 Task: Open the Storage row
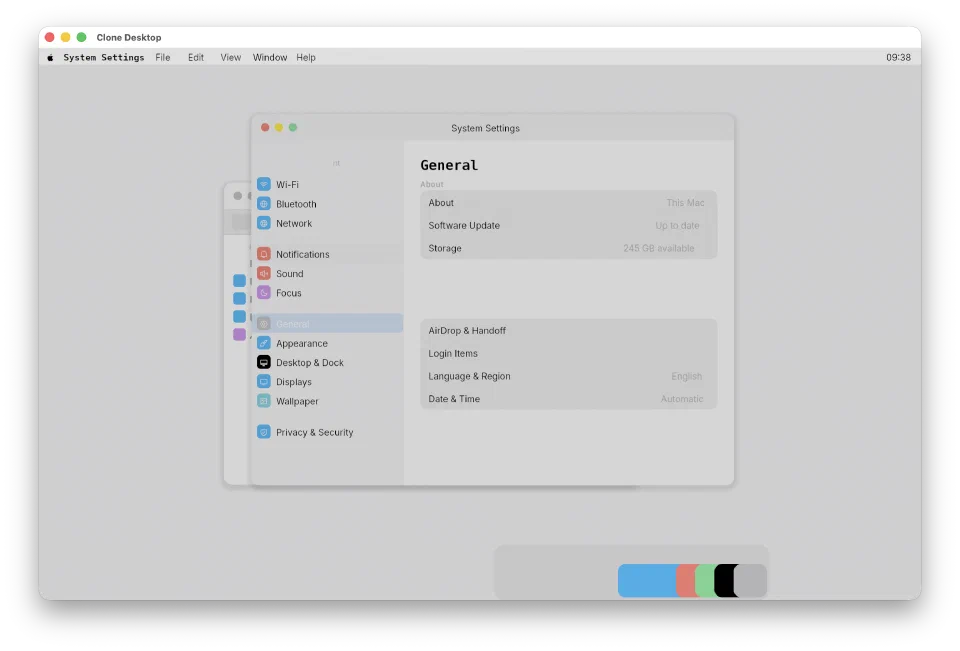tap(568, 248)
